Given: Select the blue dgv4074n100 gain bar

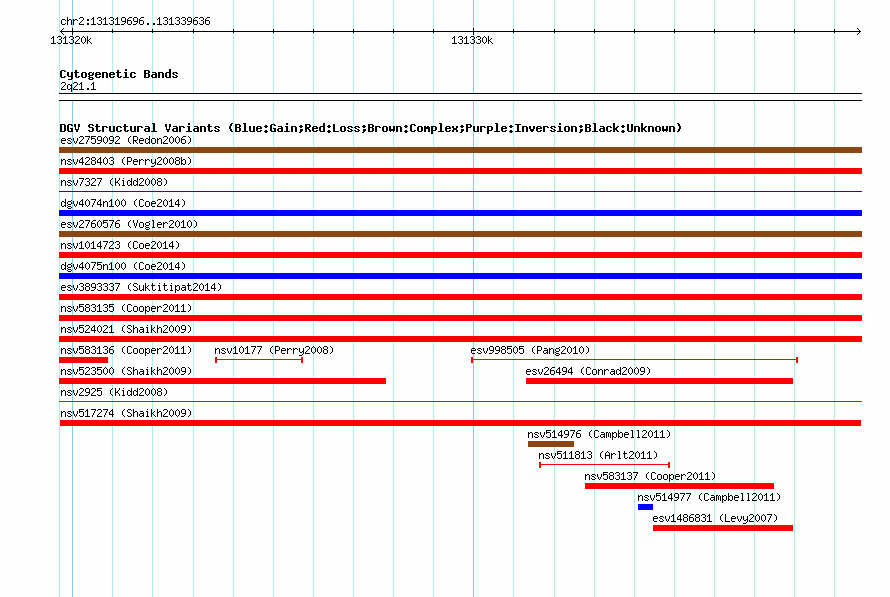Looking at the screenshot, I should pos(460,213).
